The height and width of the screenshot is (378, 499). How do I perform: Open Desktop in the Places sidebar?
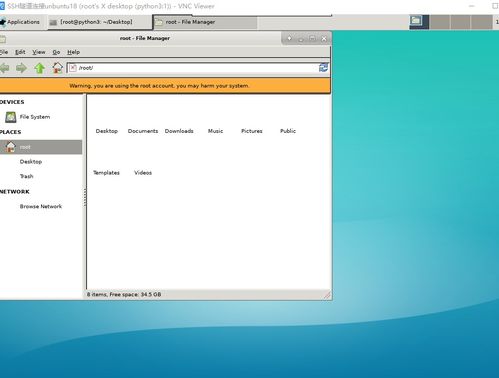coord(31,162)
